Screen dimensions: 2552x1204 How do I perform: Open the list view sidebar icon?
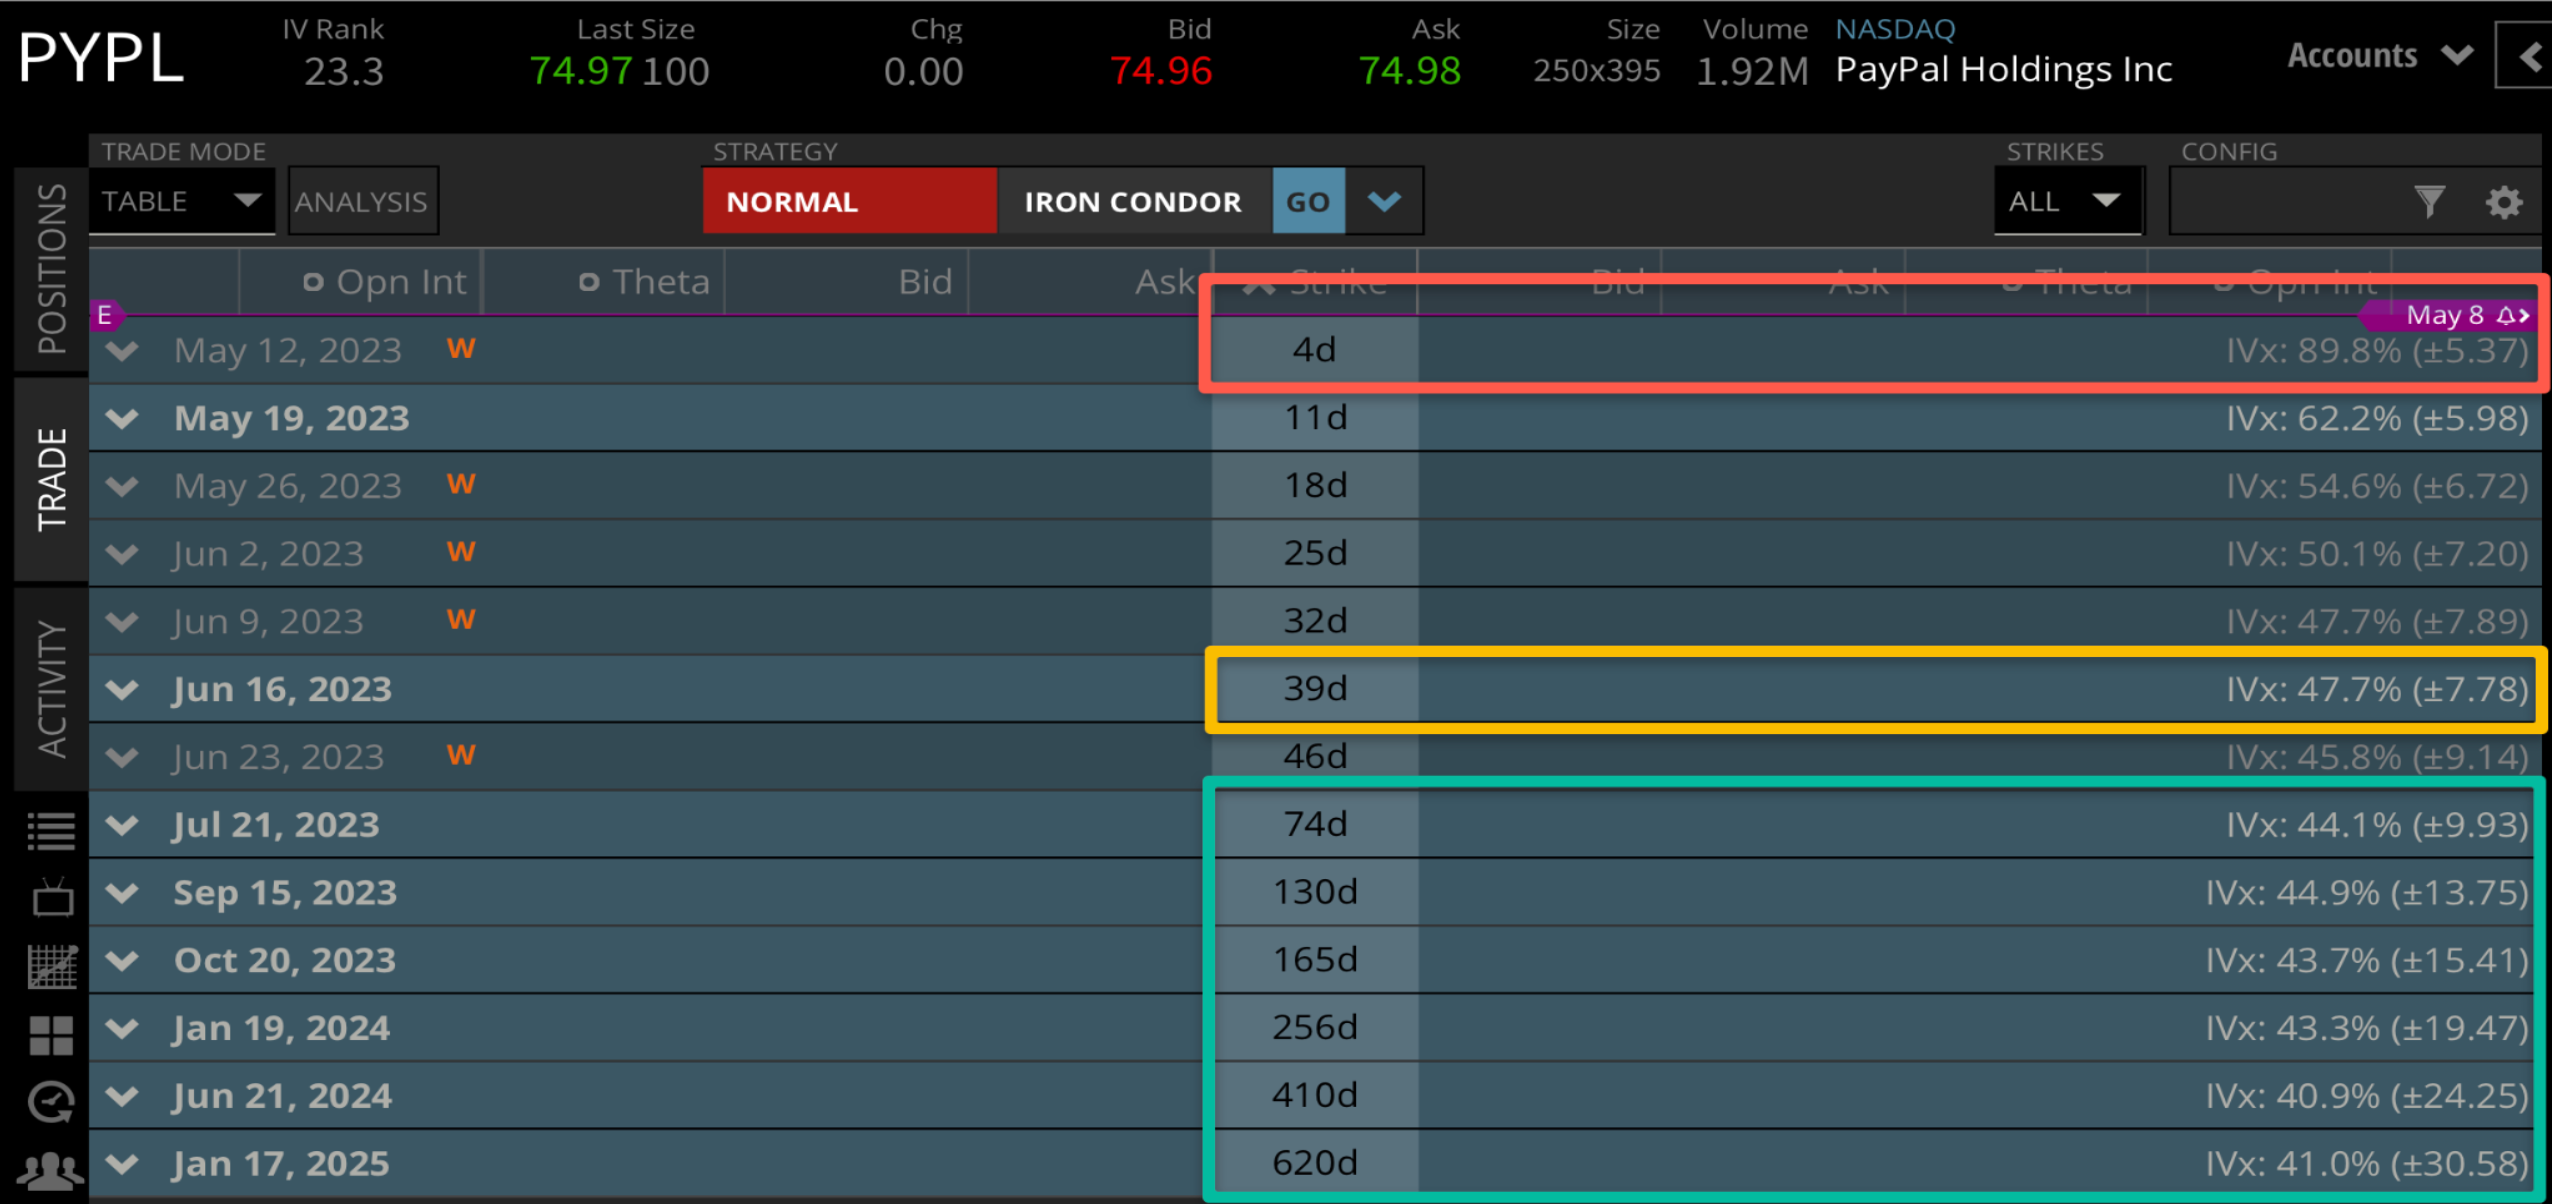point(51,830)
